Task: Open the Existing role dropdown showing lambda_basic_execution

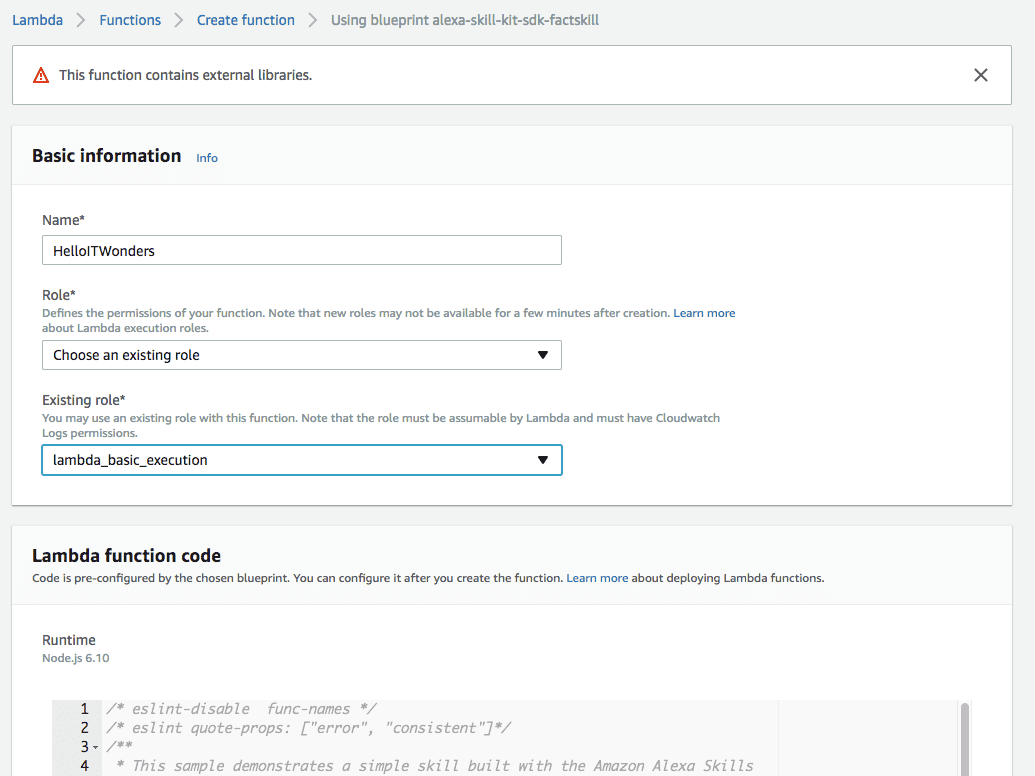Action: pos(300,460)
